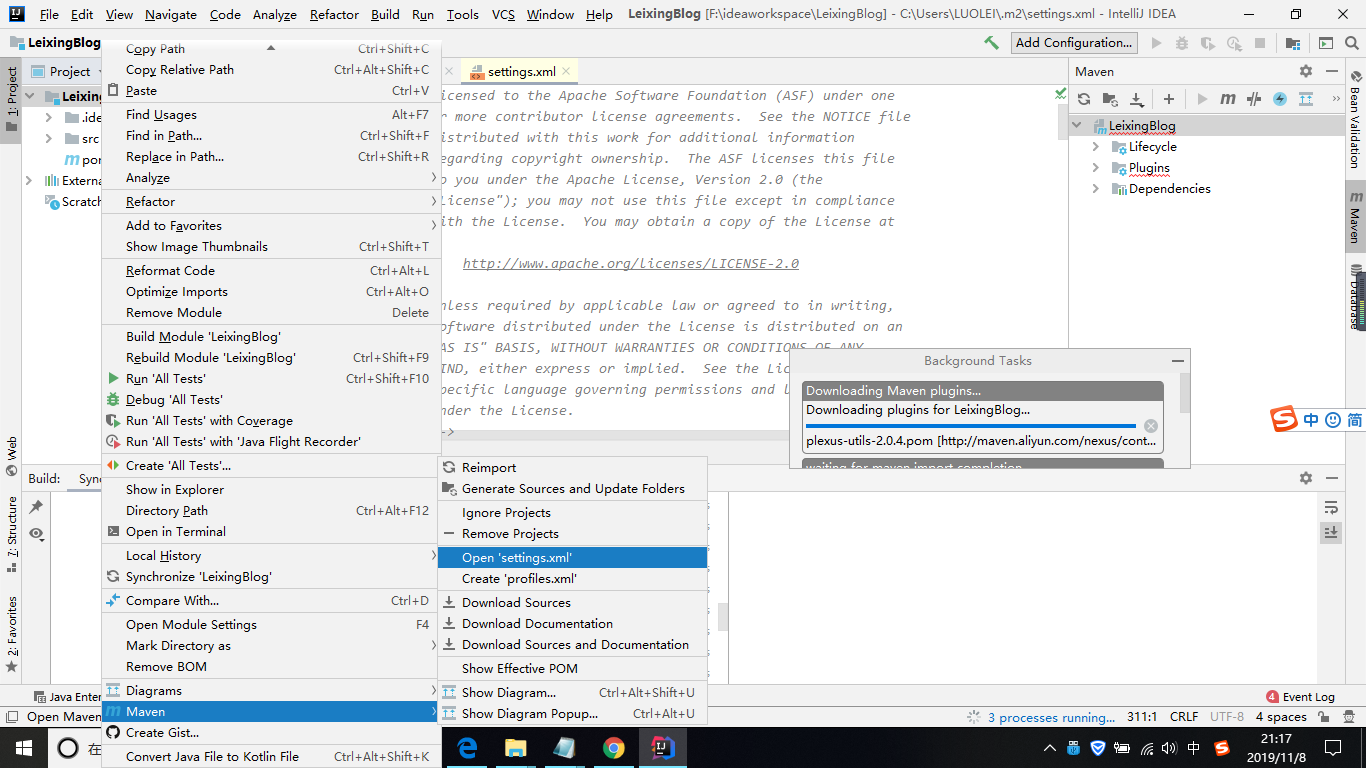1366x768 pixels.
Task: Open the Build view options eye icon
Action: [x=36, y=534]
